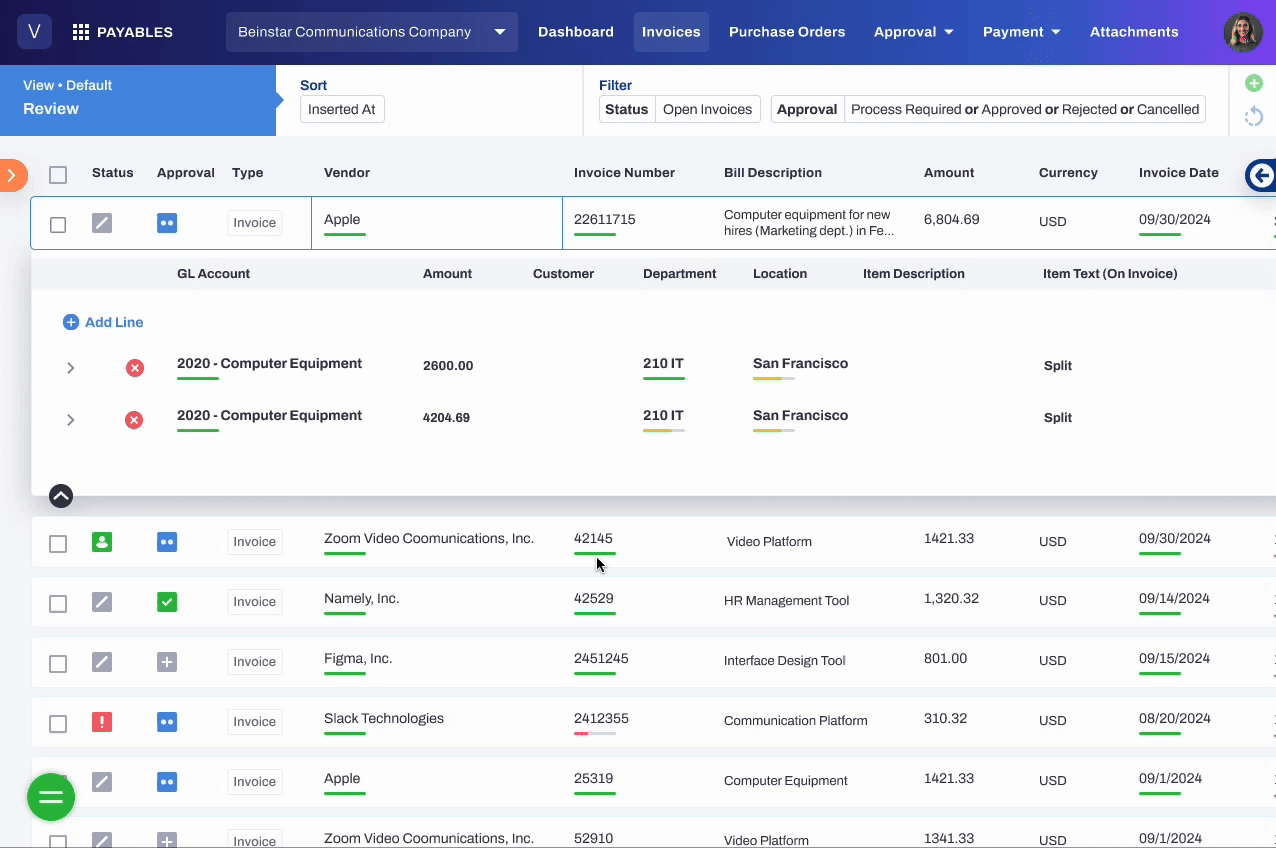Remove the 4204.69 split line
This screenshot has width=1276, height=848.
tap(134, 420)
